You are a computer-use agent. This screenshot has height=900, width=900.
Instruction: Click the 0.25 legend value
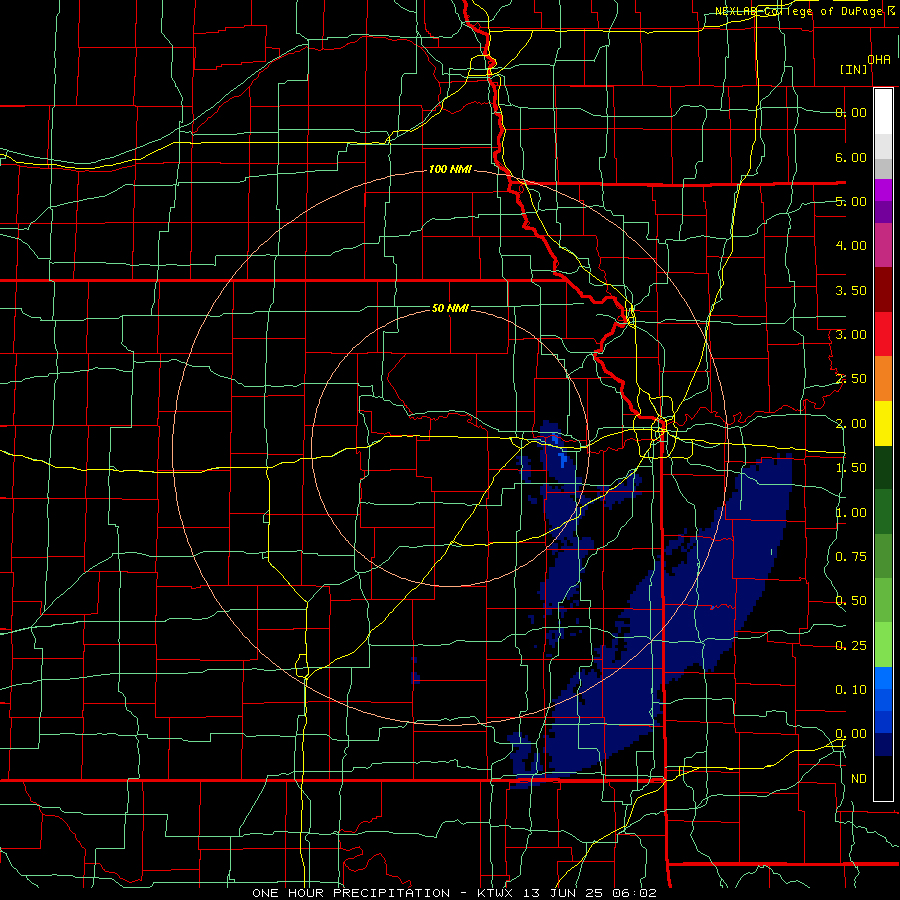click(851, 646)
